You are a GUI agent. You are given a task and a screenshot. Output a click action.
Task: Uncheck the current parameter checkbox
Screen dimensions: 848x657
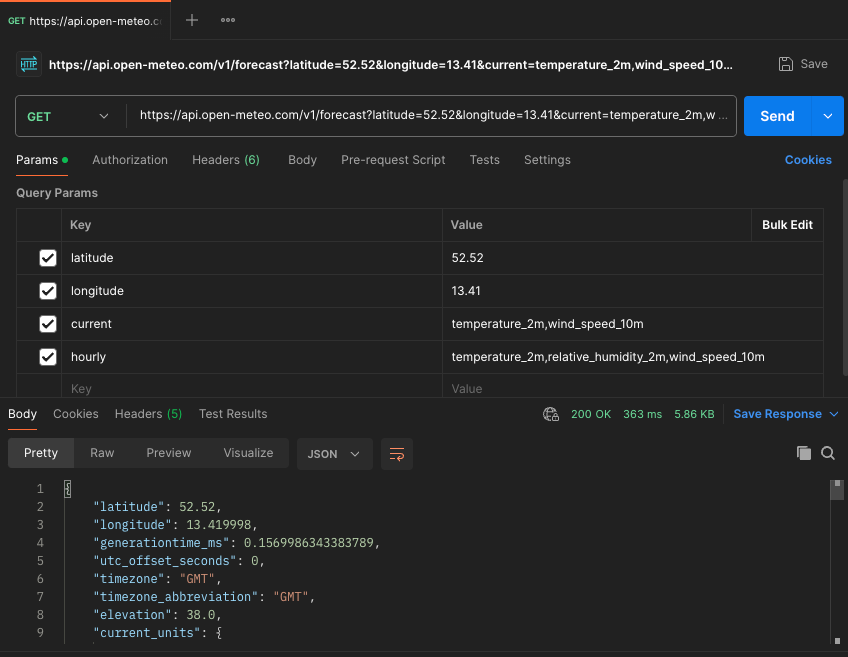click(48, 324)
